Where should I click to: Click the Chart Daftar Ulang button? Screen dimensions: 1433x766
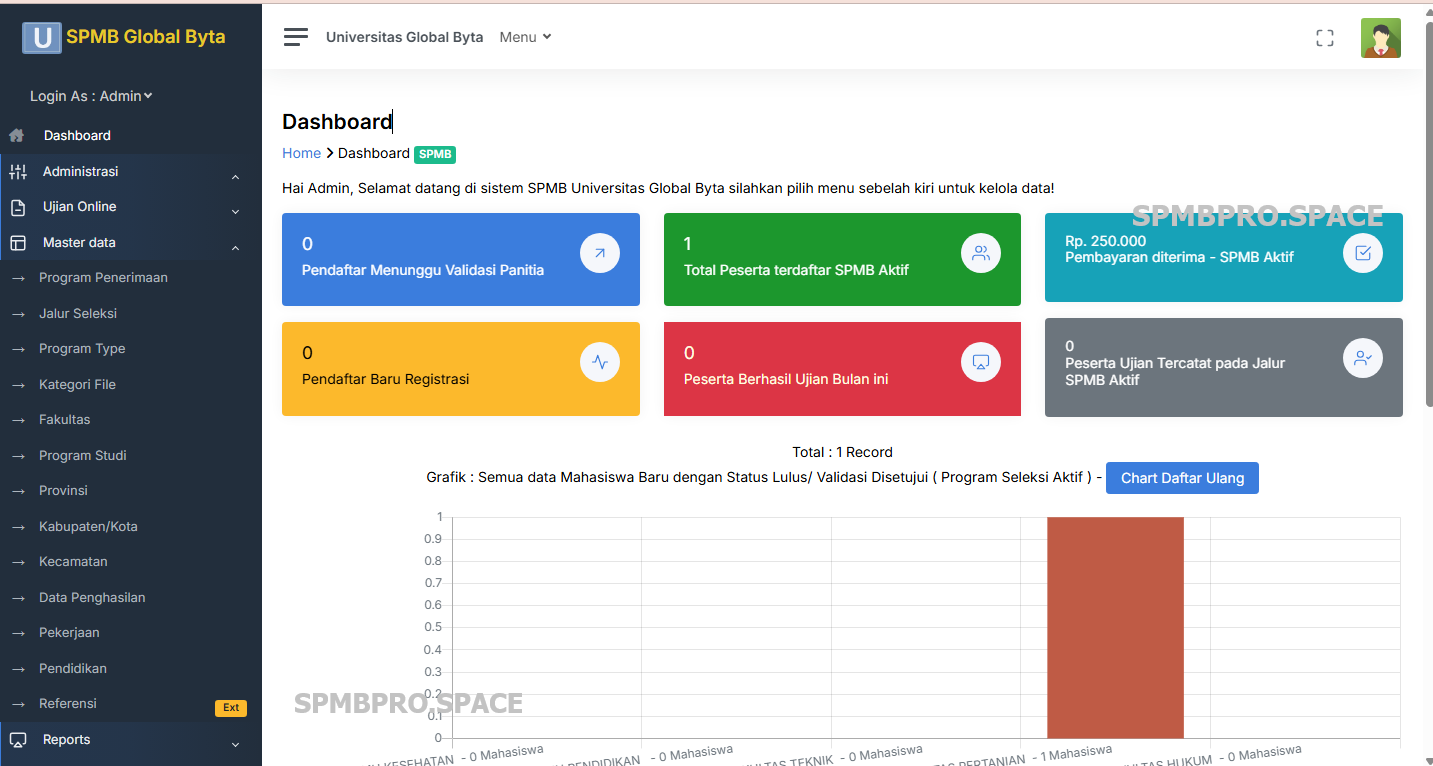(1181, 478)
